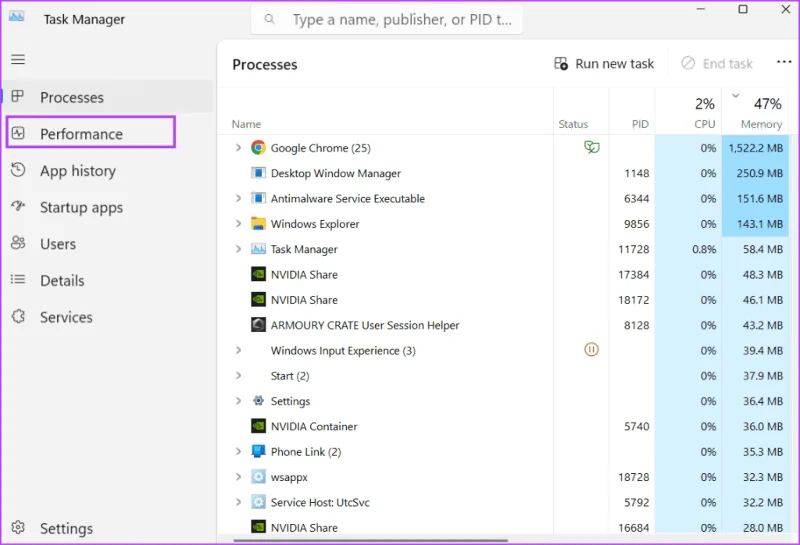The image size is (800, 545).
Task: Click the Google Chrome process icon
Action: pyautogui.click(x=258, y=148)
